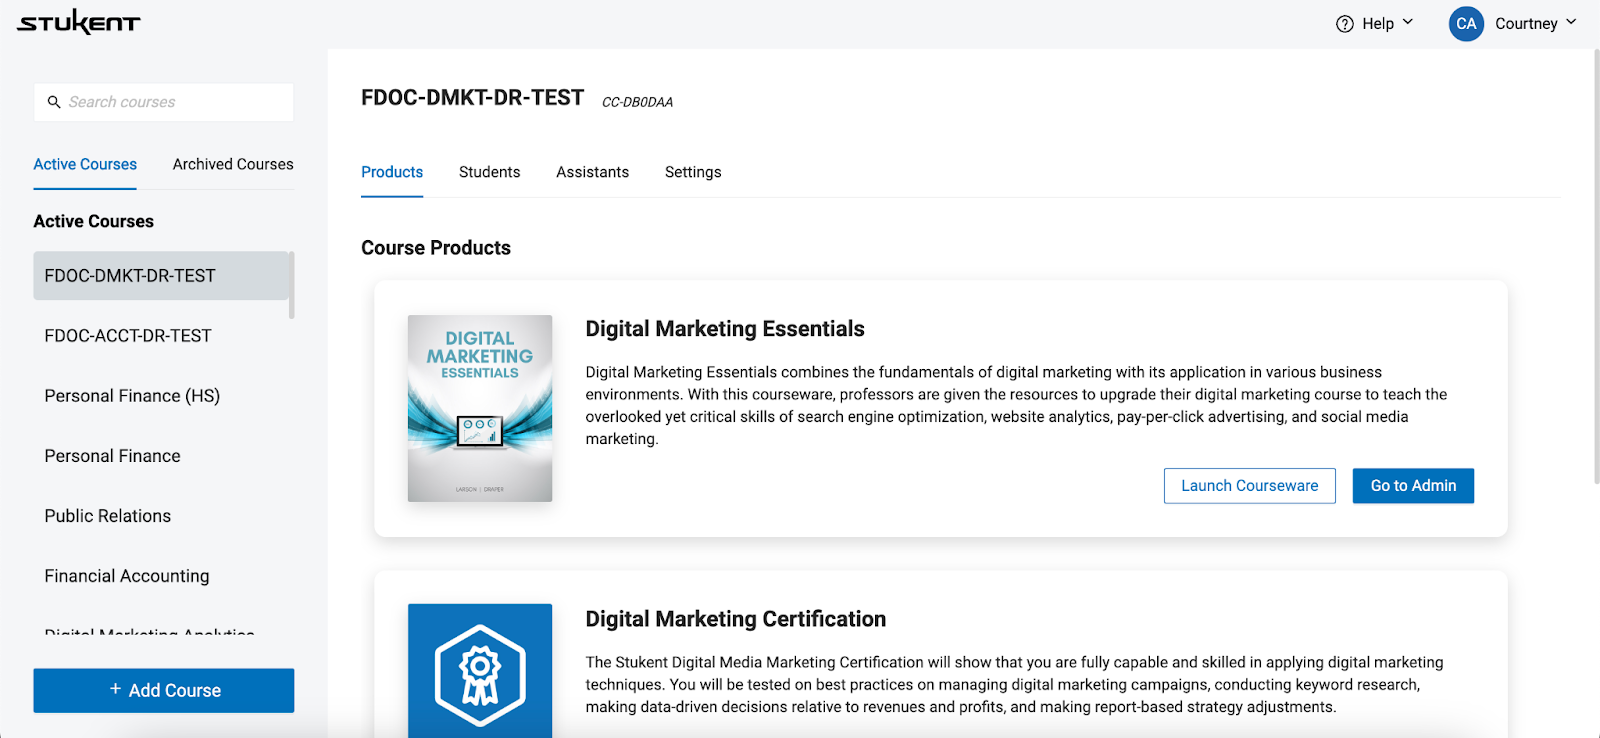Image resolution: width=1600 pixels, height=738 pixels.
Task: Open the Personal Finance course
Action: click(113, 456)
